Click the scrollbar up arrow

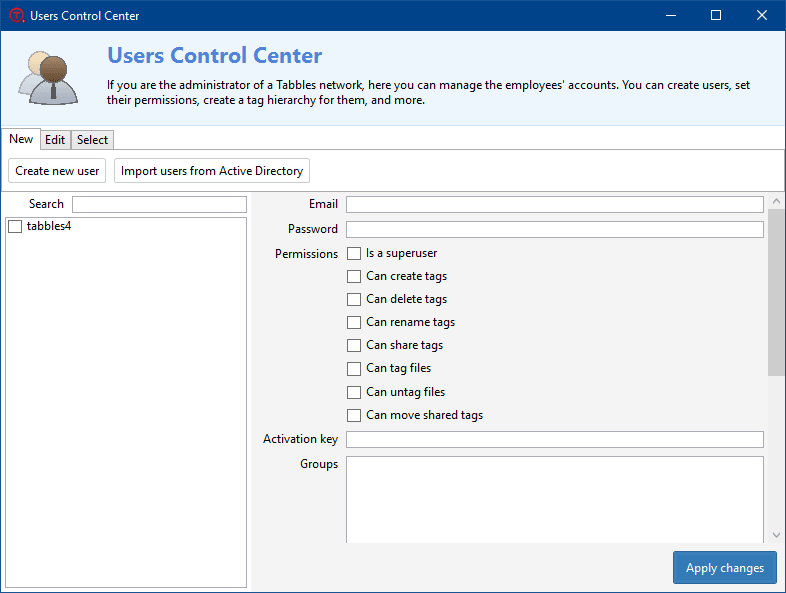pos(776,201)
